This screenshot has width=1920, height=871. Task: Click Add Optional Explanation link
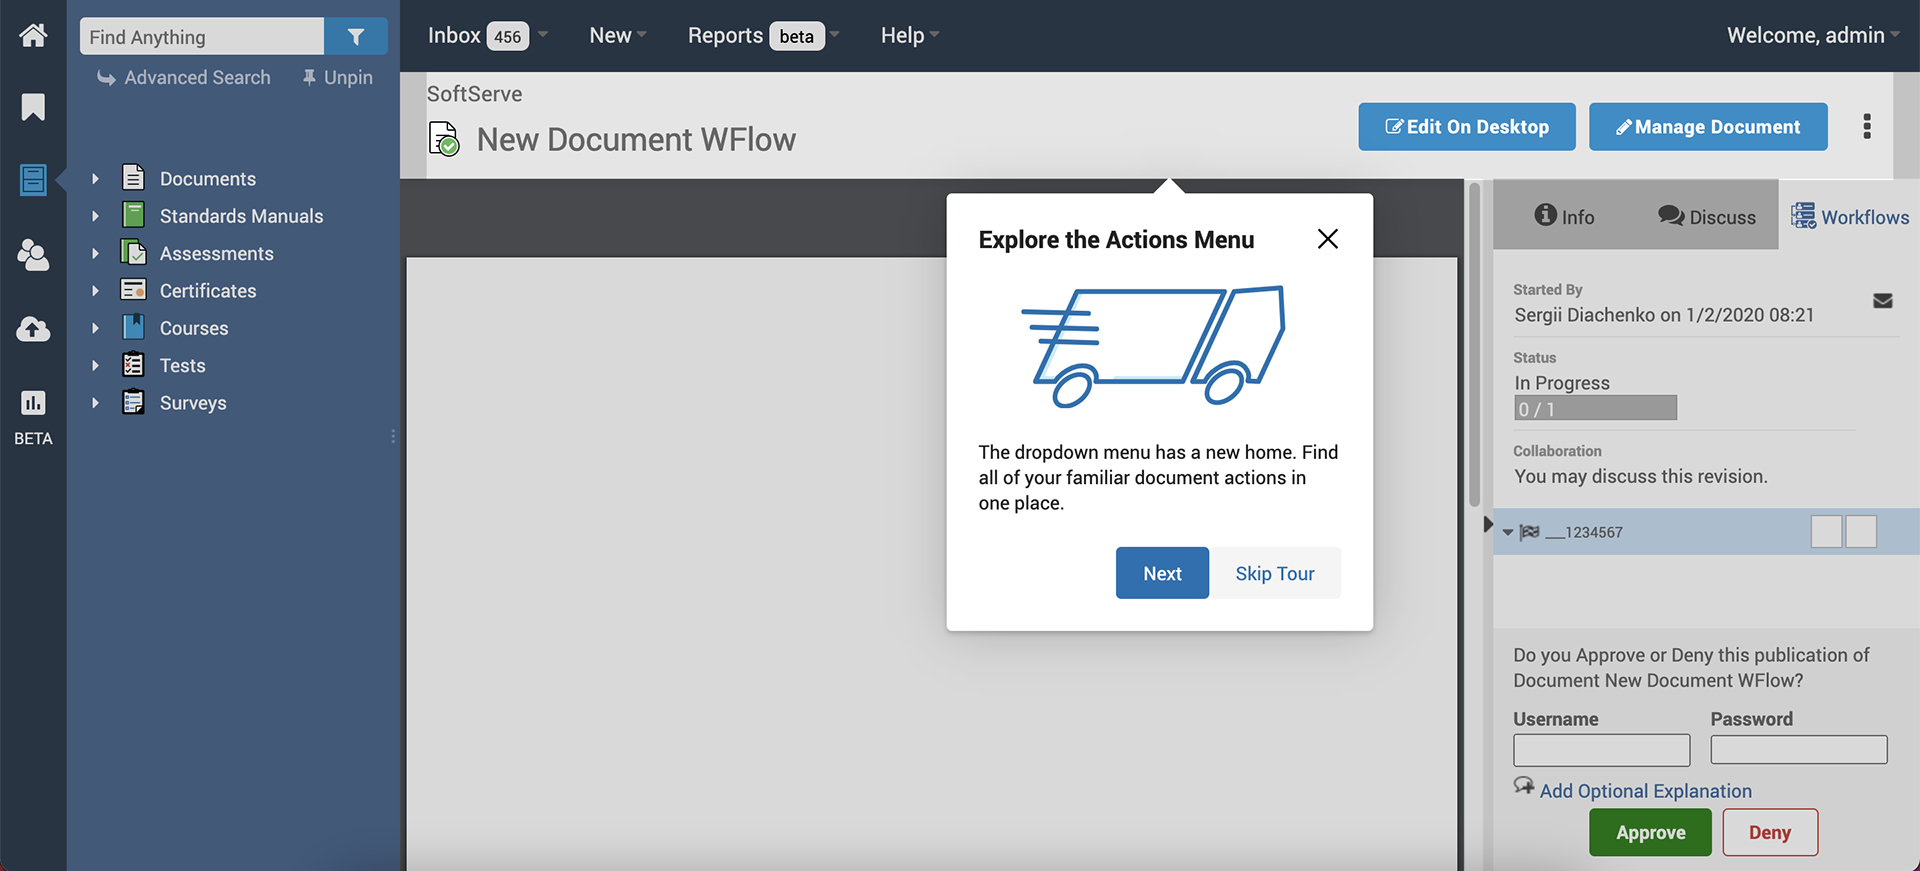pos(1645,791)
